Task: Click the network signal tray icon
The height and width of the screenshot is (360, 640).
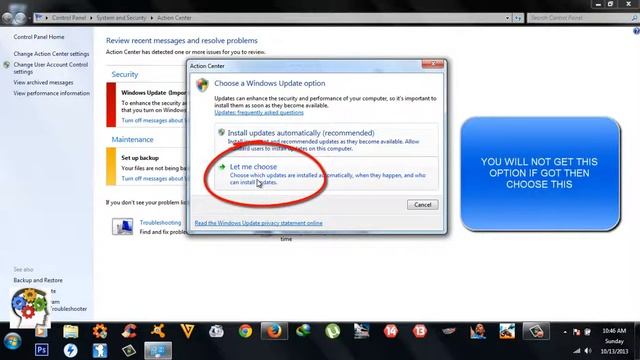Action: pyautogui.click(x=577, y=351)
